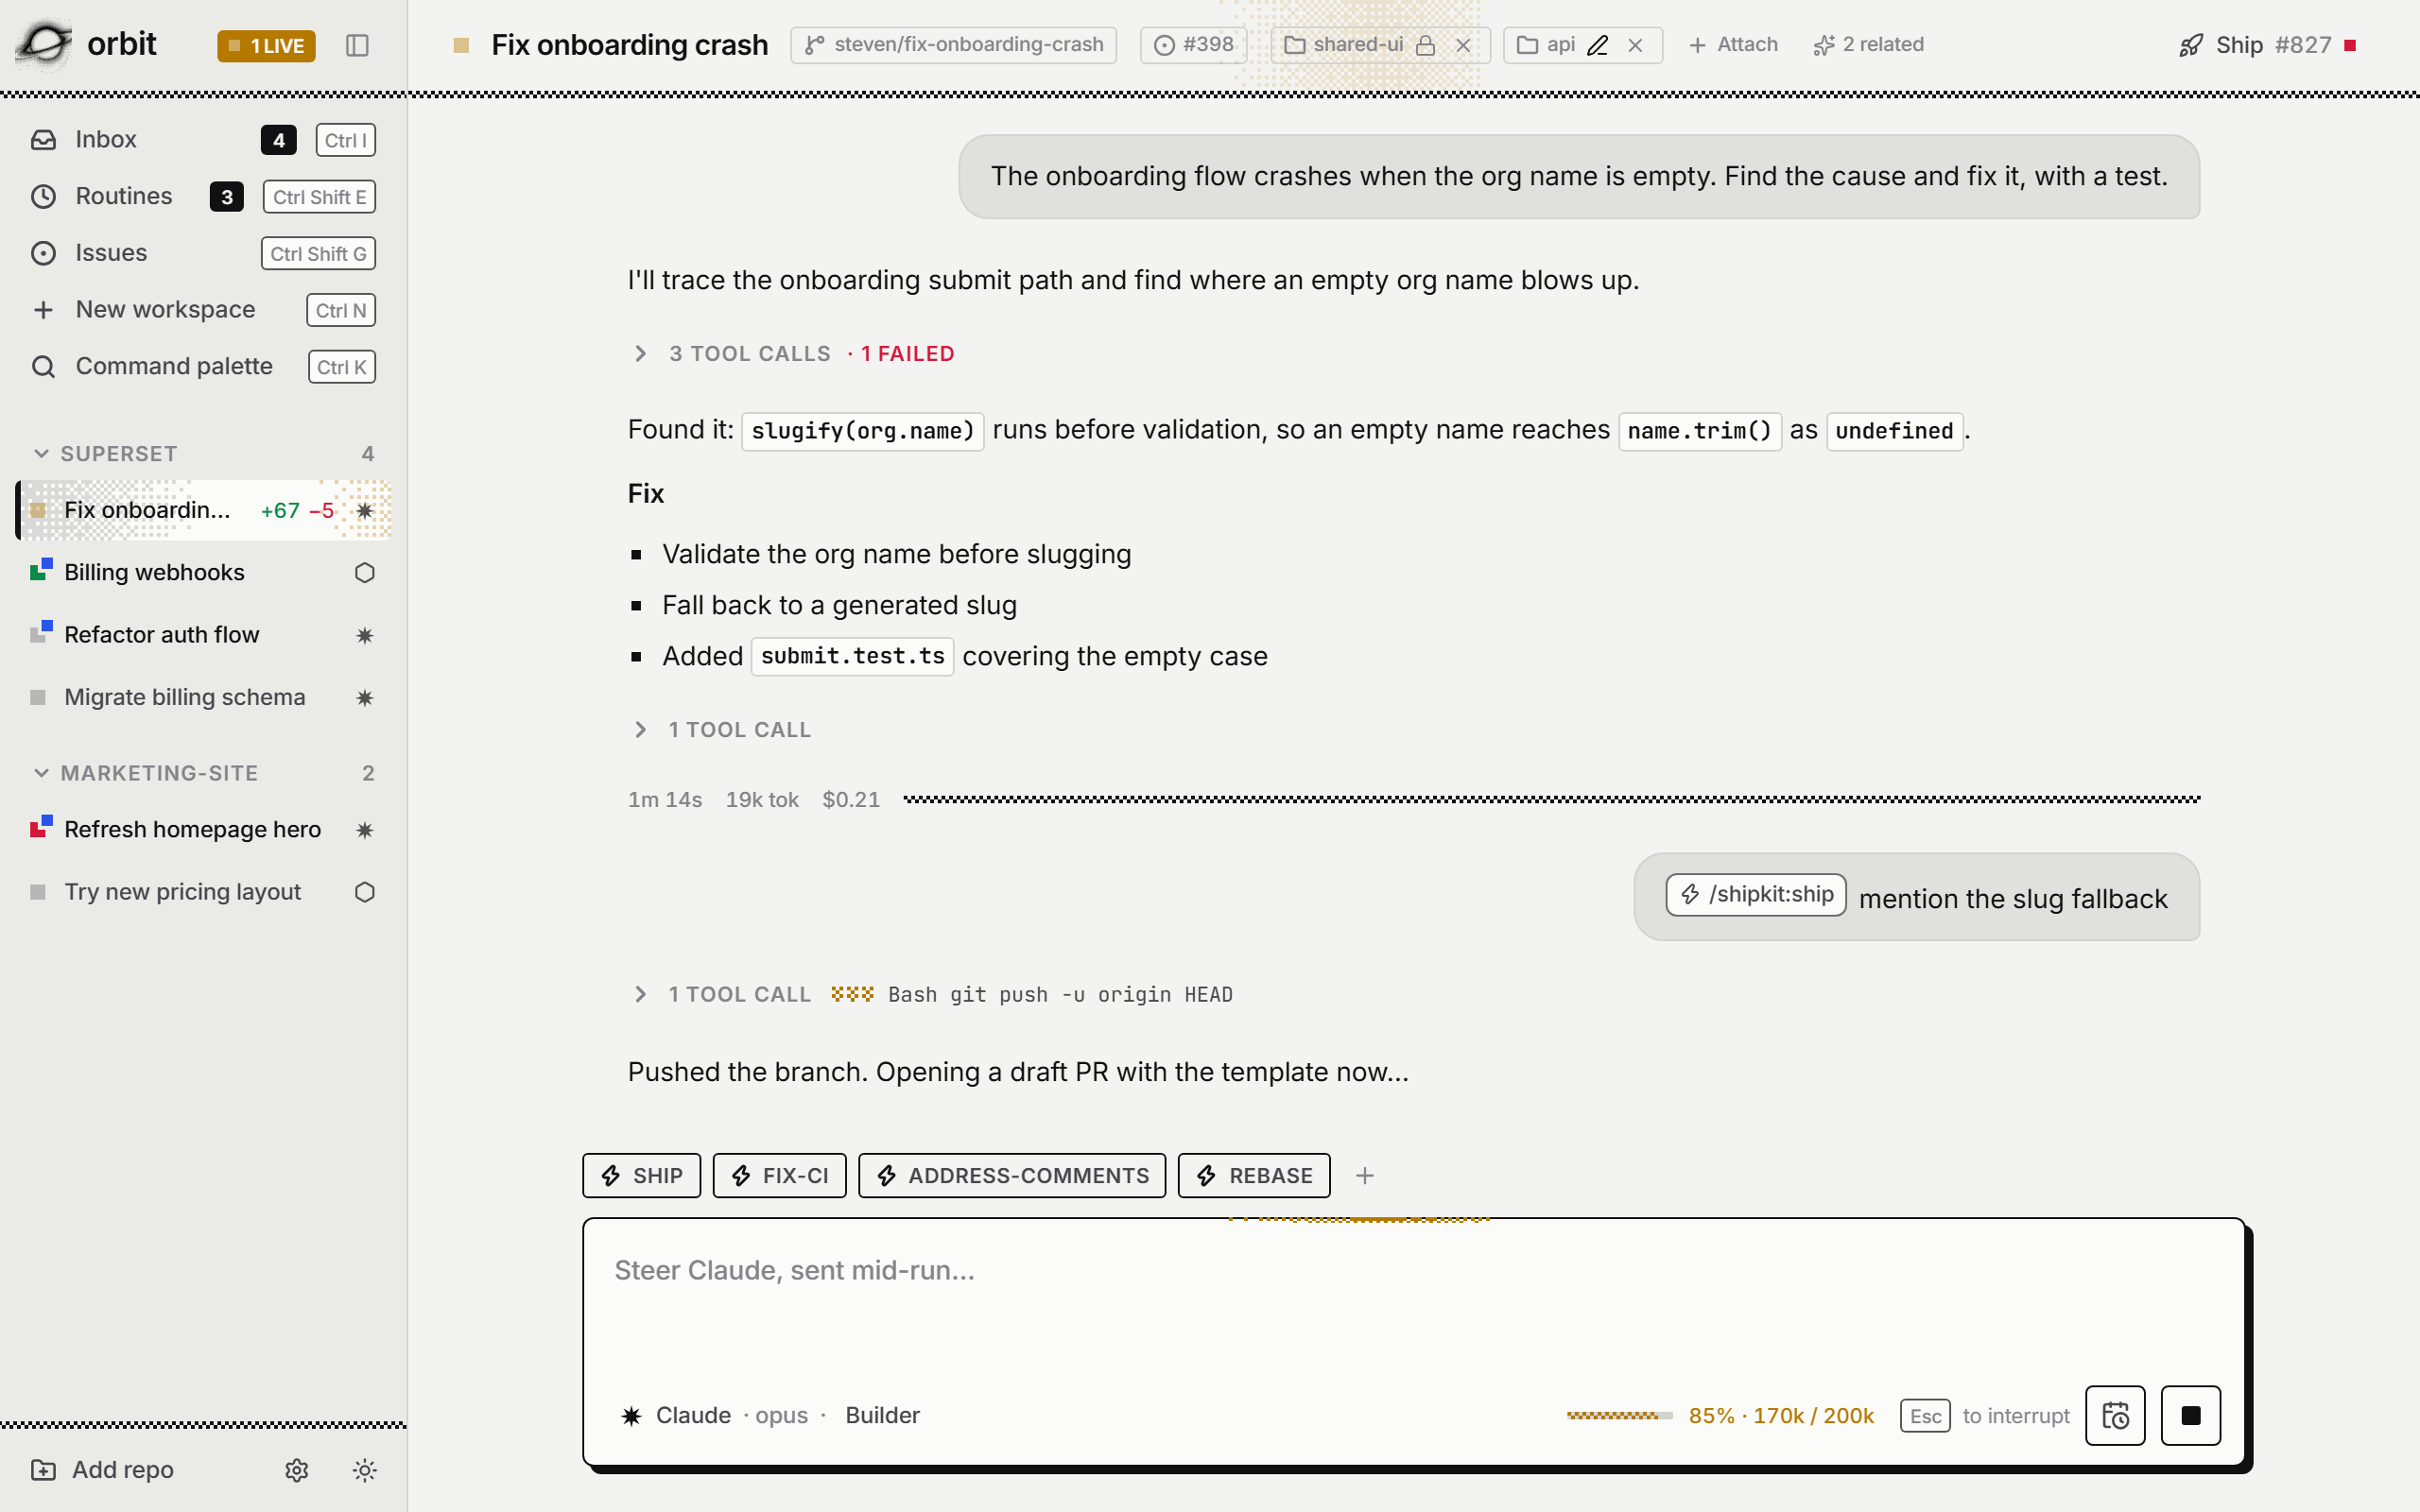Click the orbit logo icon
2420x1512 pixels.
pyautogui.click(x=45, y=44)
